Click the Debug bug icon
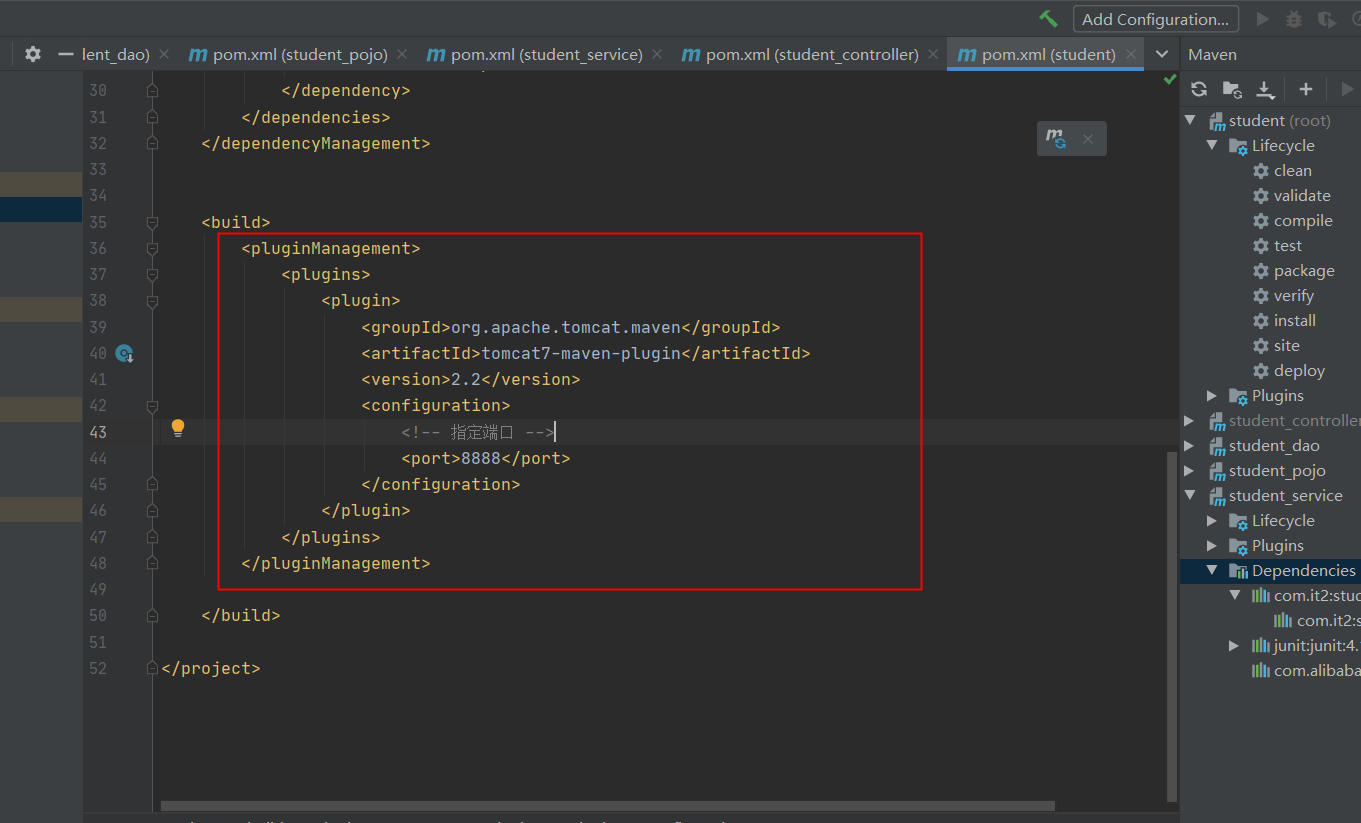Viewport: 1361px width, 823px height. (x=1294, y=19)
